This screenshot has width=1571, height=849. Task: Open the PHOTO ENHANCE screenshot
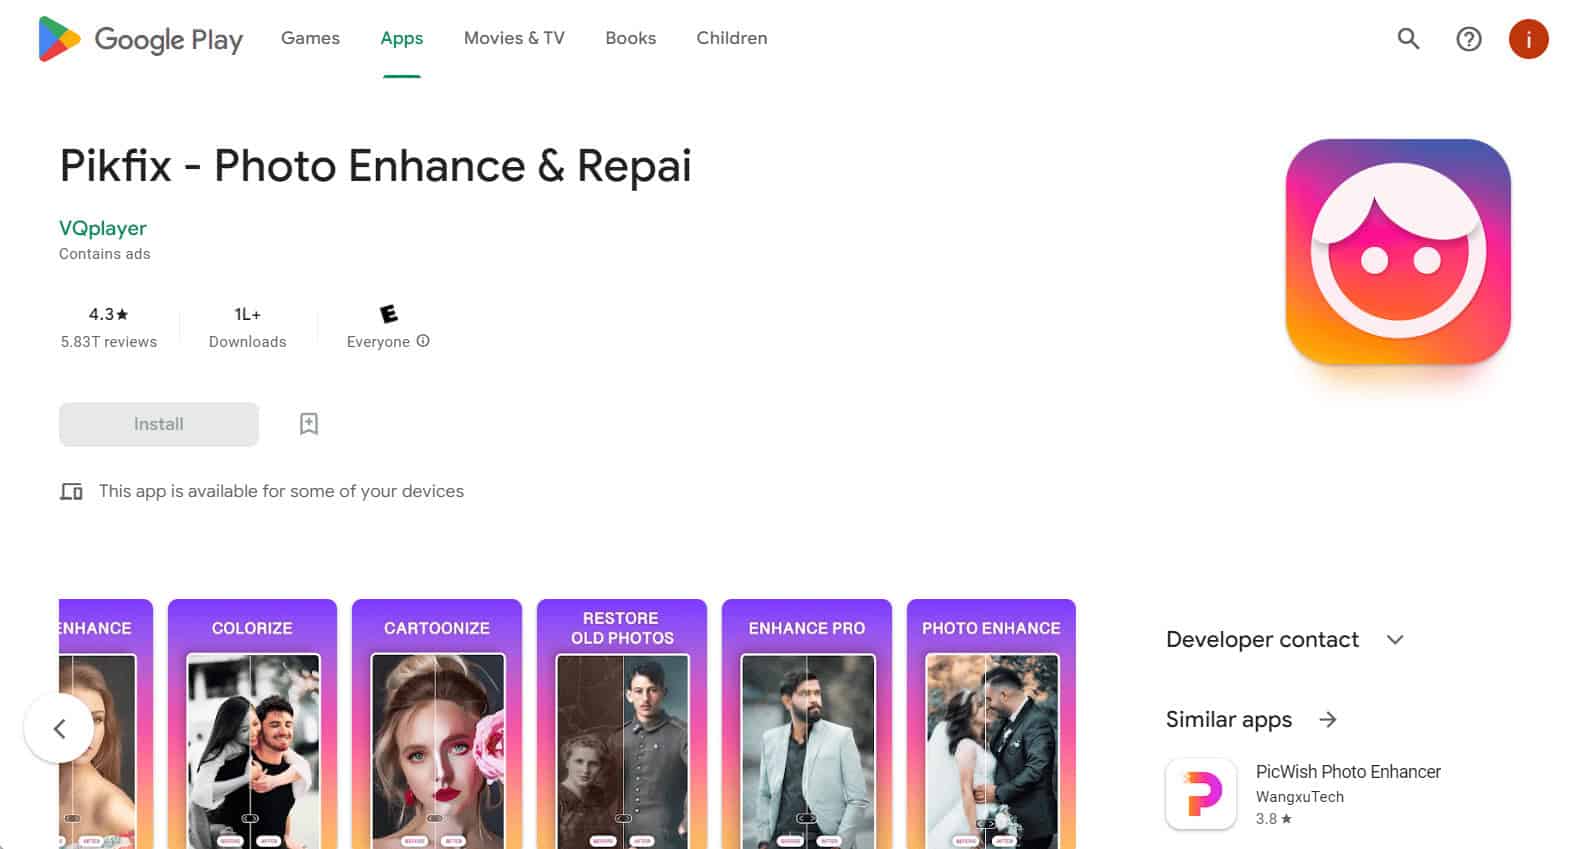[x=991, y=724]
